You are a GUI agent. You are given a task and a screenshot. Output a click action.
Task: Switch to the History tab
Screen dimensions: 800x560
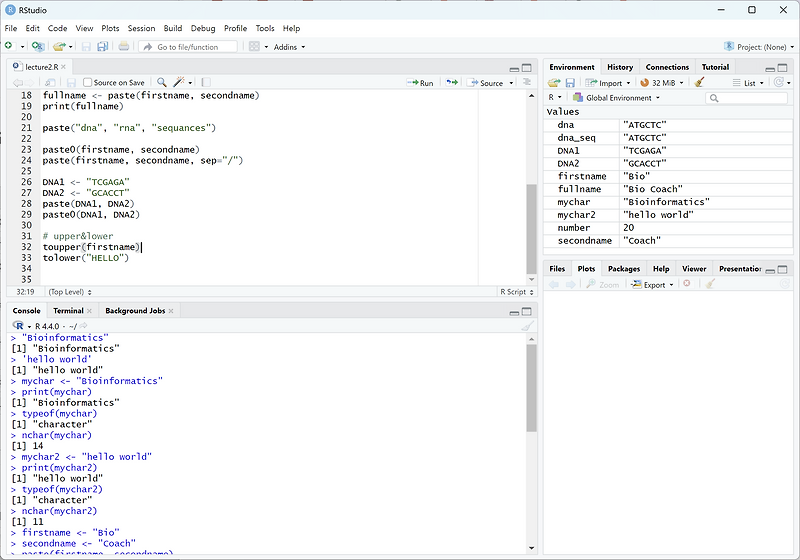tap(620, 67)
